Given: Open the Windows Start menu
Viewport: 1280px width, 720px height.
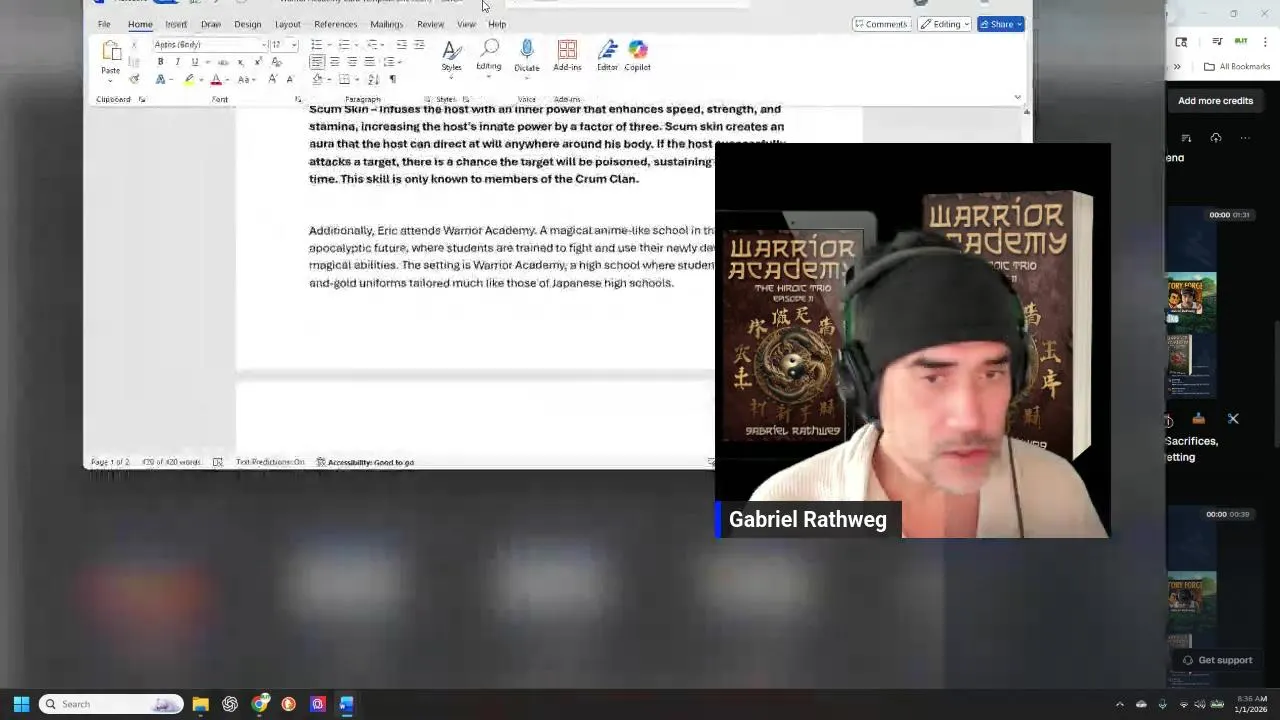Looking at the screenshot, I should click(x=21, y=704).
